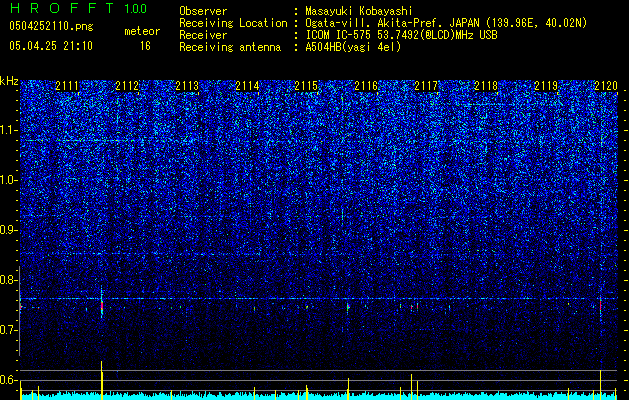Click the 2118 time marker
Image resolution: width=629 pixels, height=400 pixels.
pos(486,86)
